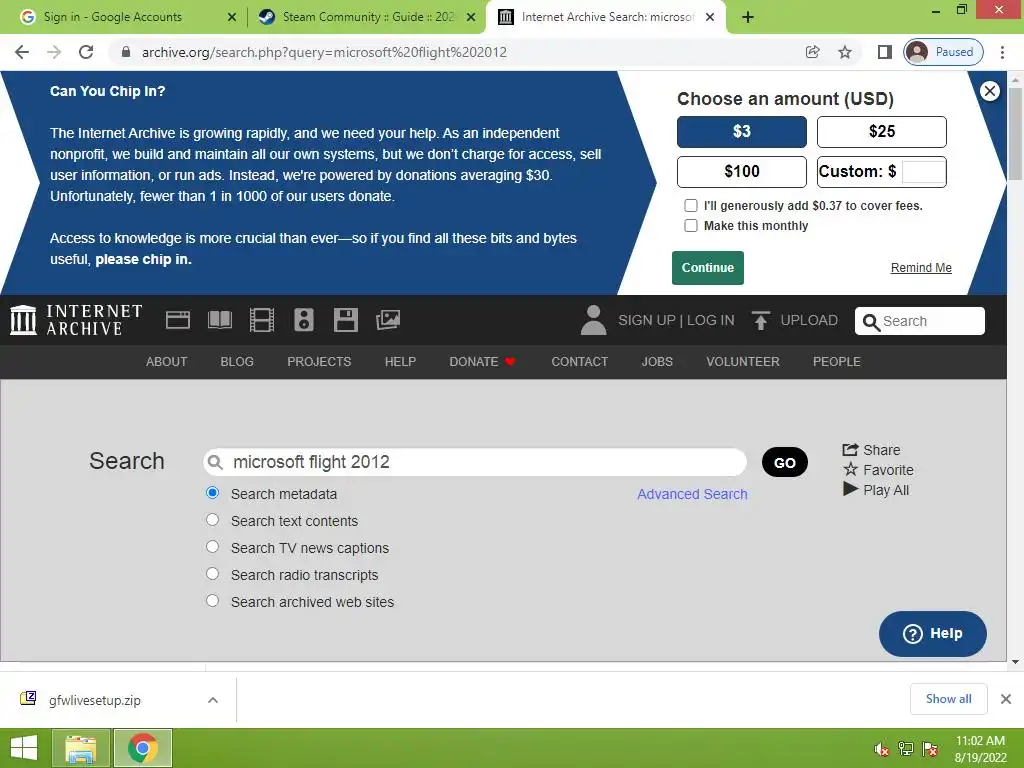The image size is (1024, 768).
Task: Open File Explorer from the taskbar
Action: [80, 748]
